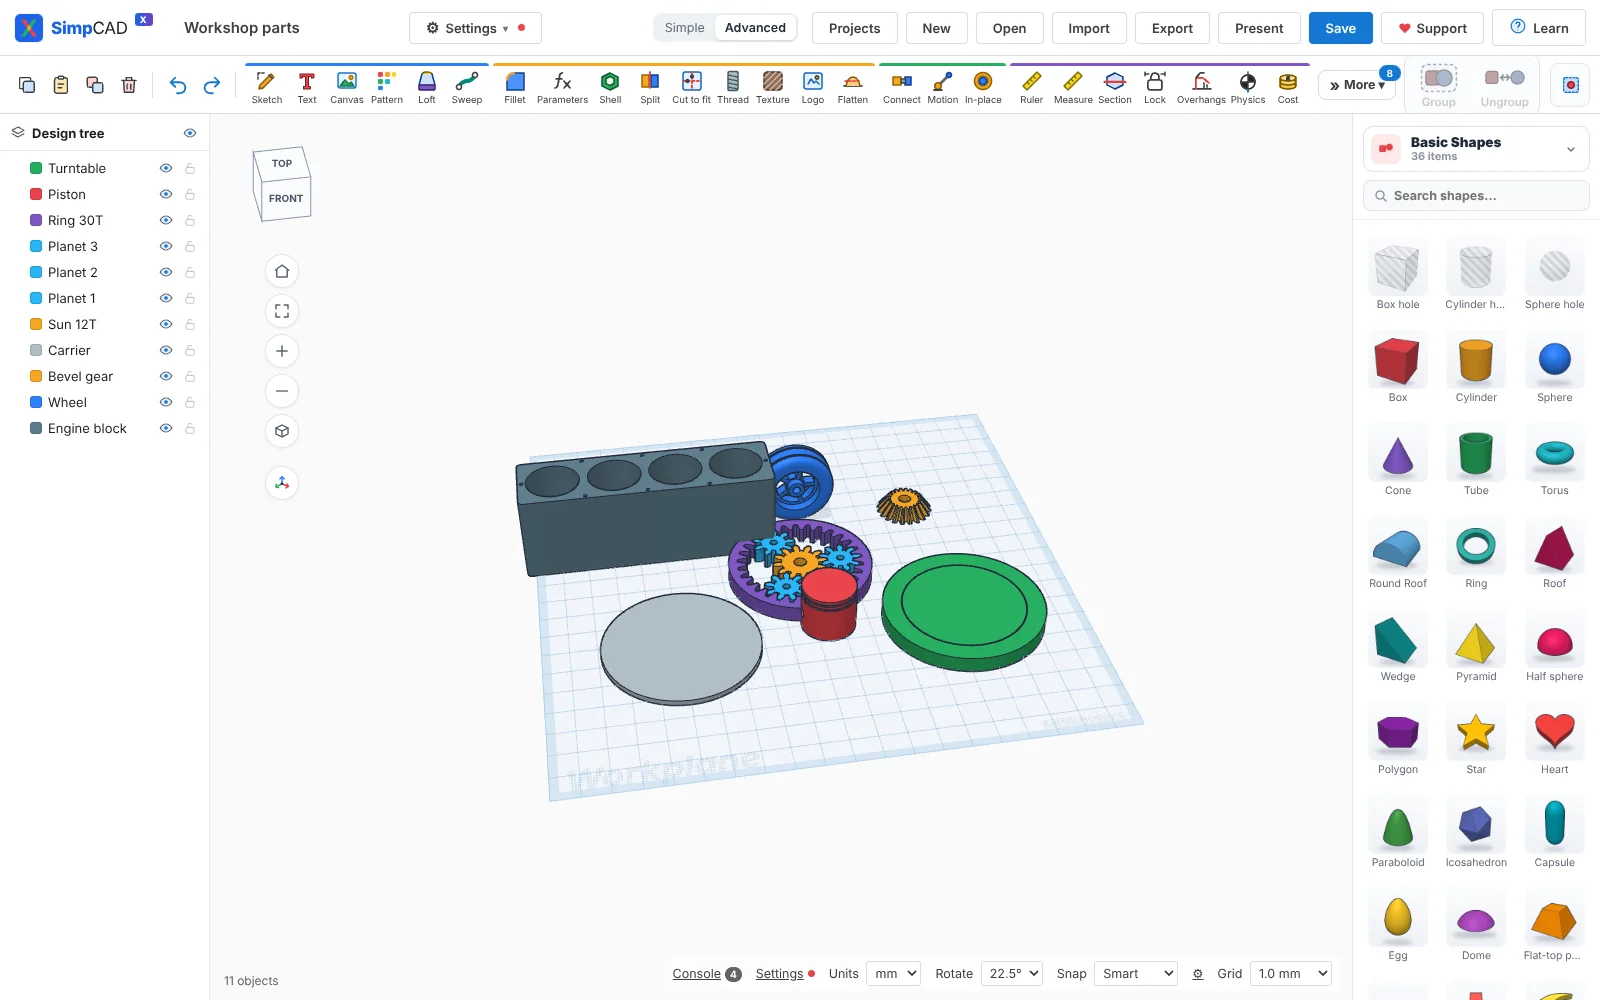
Task: Apply the Fillet tool
Action: pos(515,87)
